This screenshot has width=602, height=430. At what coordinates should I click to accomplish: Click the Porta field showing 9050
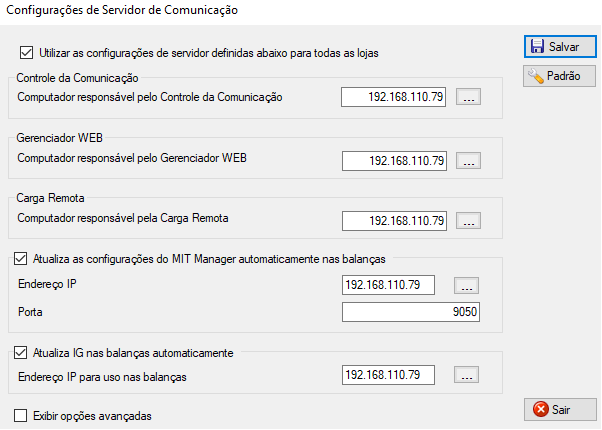411,312
